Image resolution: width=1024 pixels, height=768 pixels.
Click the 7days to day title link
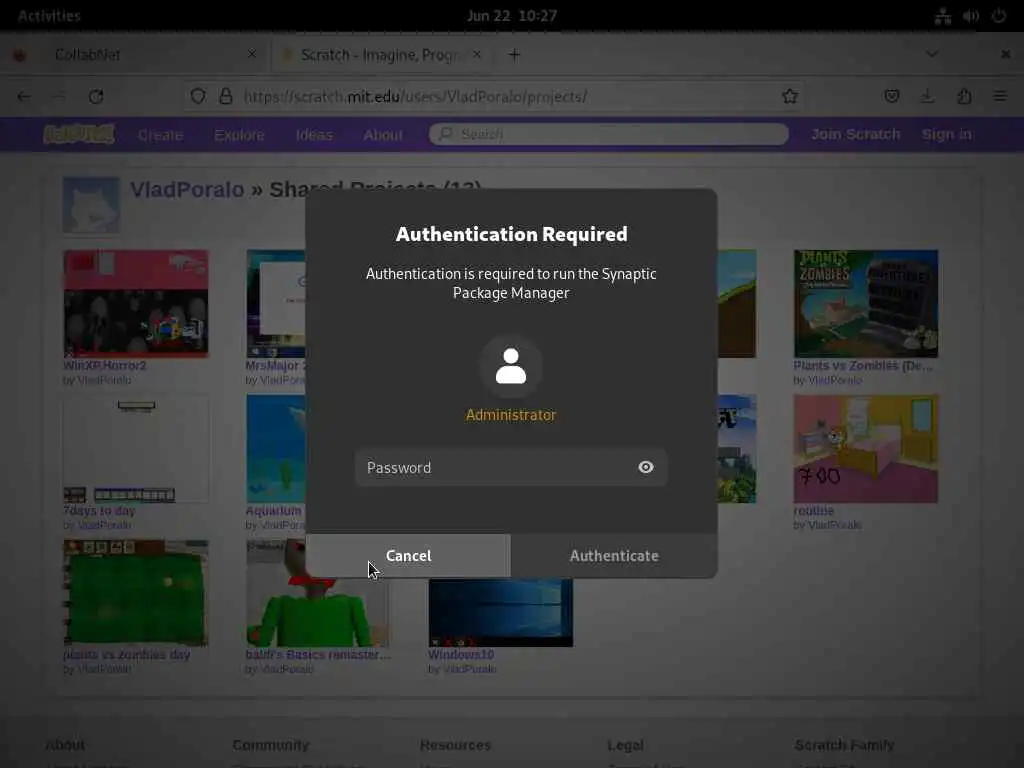point(99,510)
